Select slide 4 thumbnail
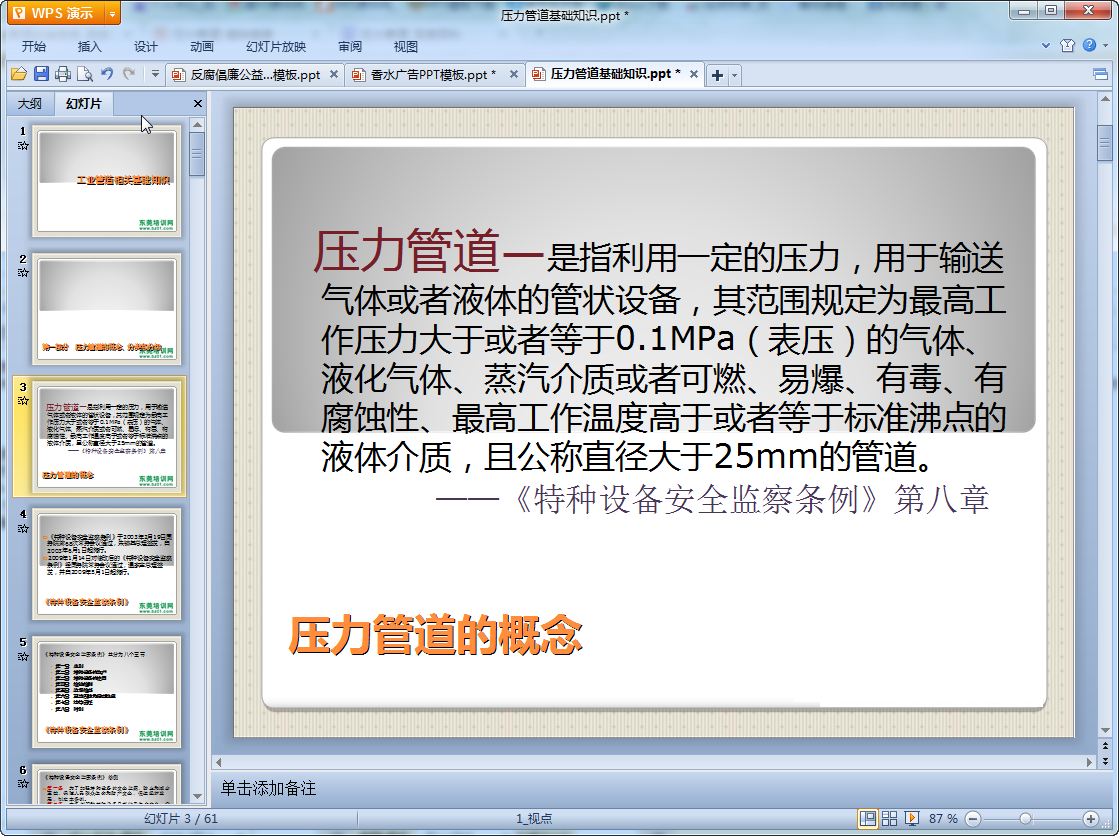The width and height of the screenshot is (1119, 836). point(106,564)
